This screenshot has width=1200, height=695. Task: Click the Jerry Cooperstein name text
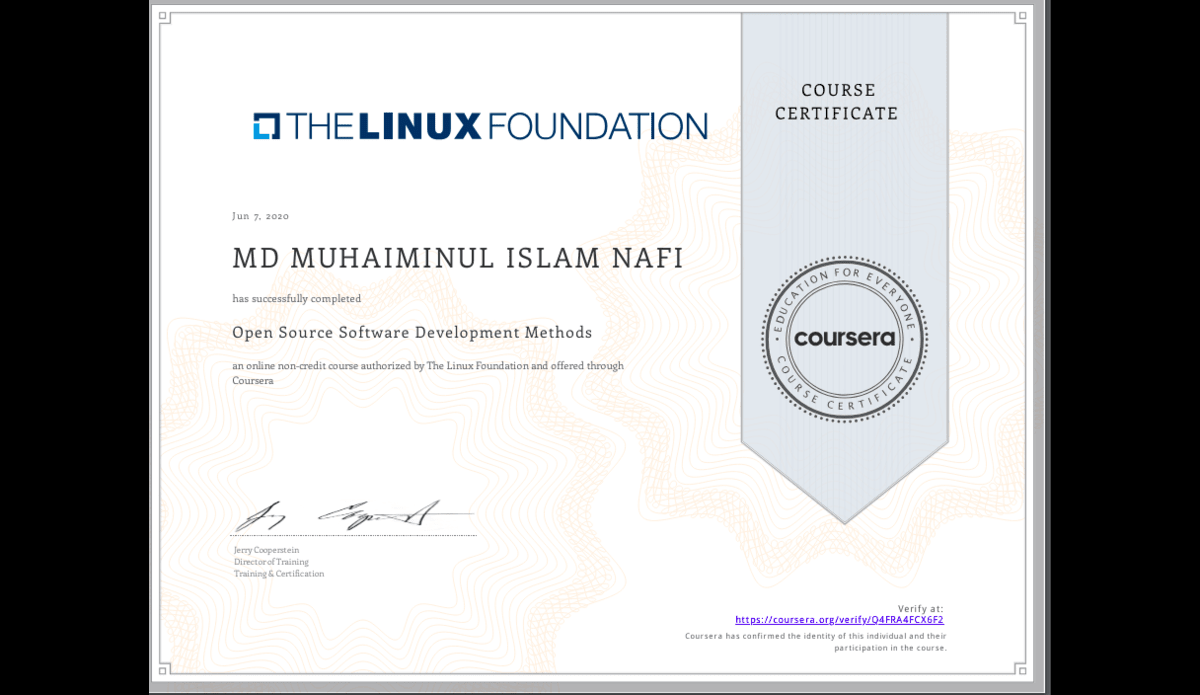coord(266,550)
